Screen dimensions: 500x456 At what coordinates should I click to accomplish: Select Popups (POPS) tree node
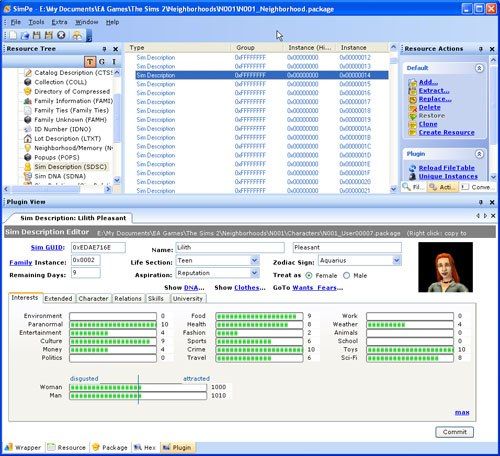(x=57, y=157)
